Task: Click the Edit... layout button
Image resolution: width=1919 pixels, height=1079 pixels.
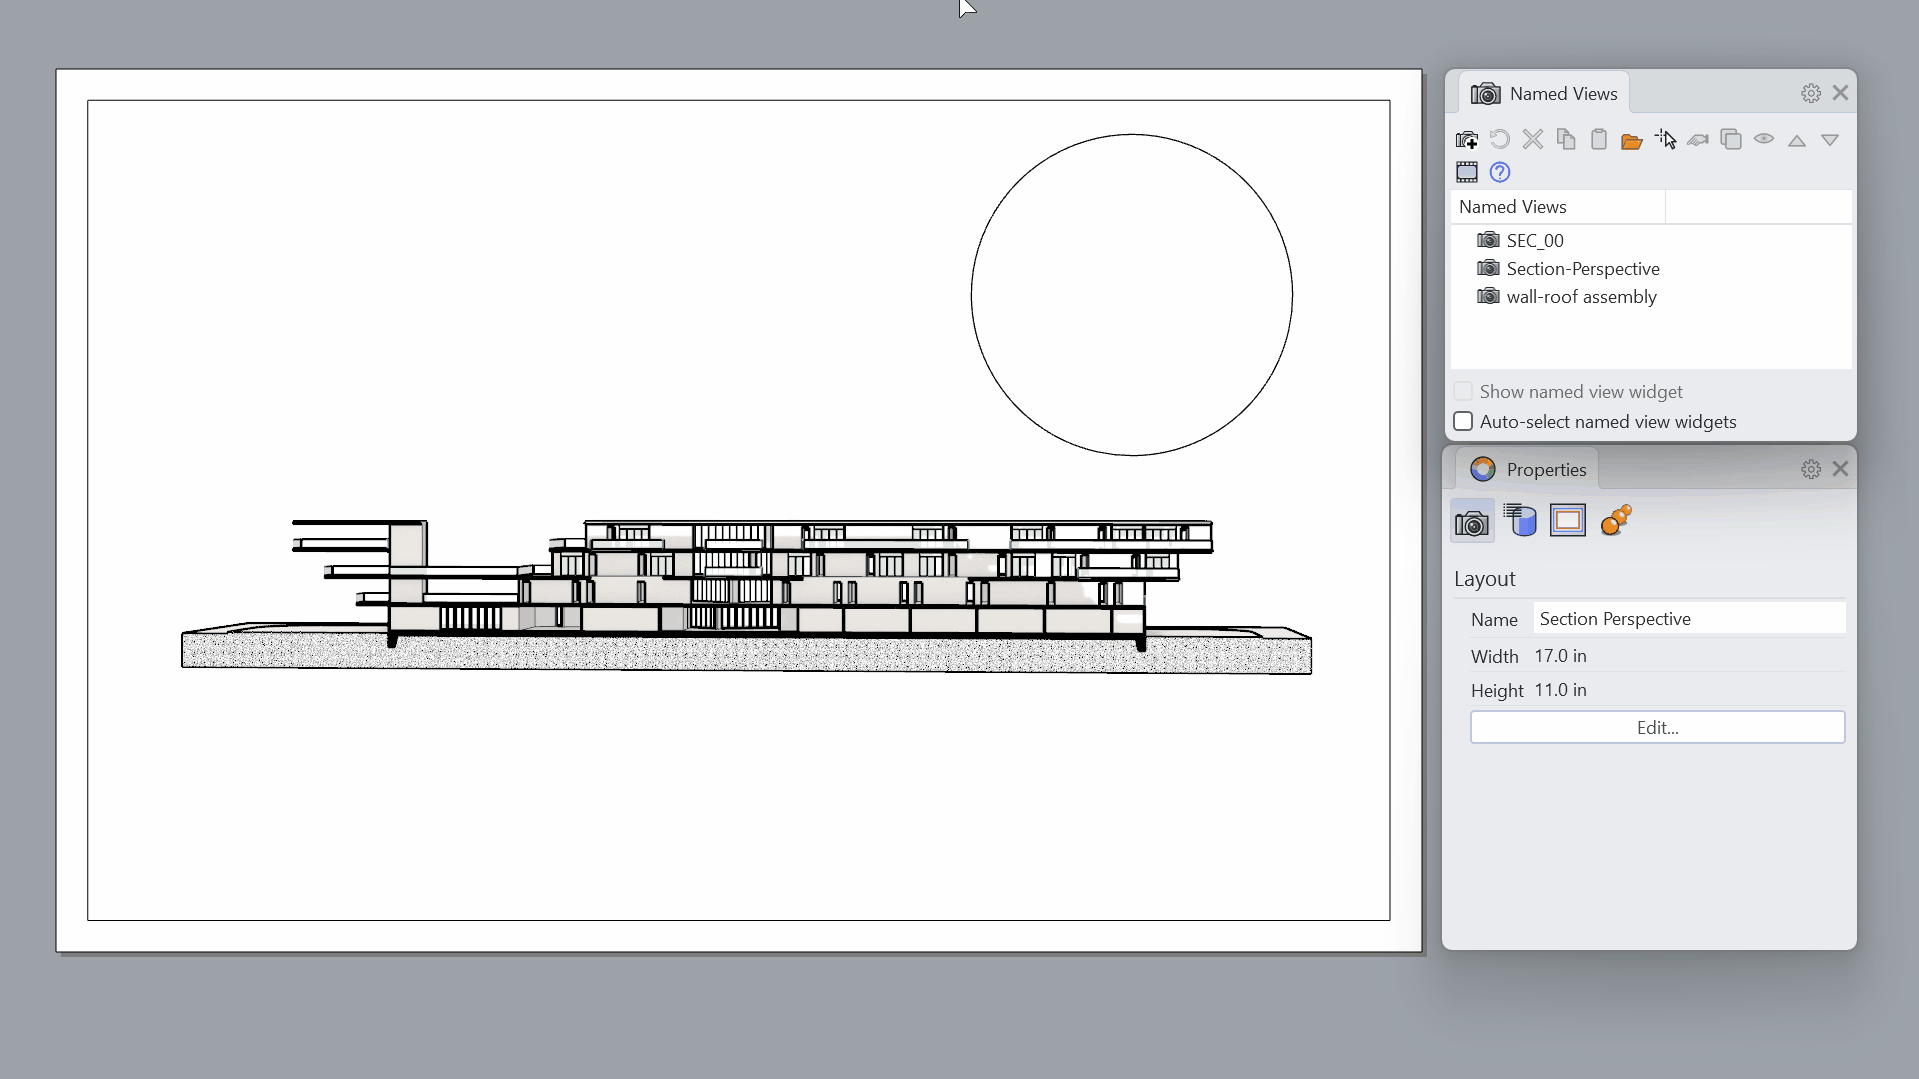Action: [1657, 728]
